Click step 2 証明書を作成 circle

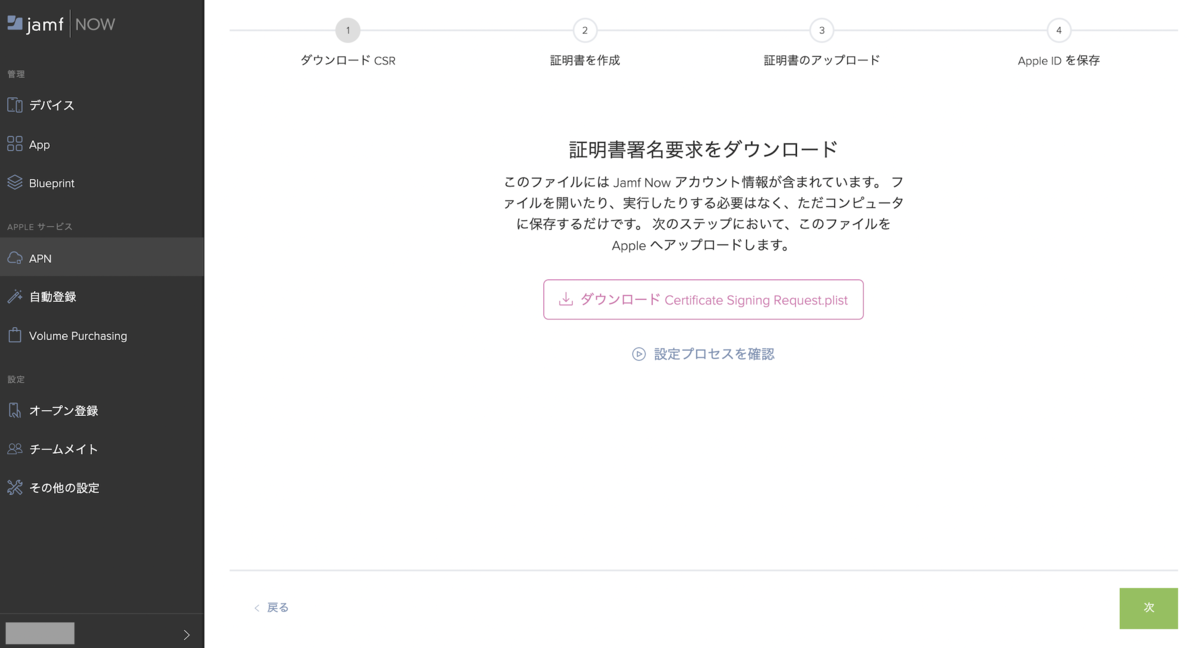click(584, 30)
